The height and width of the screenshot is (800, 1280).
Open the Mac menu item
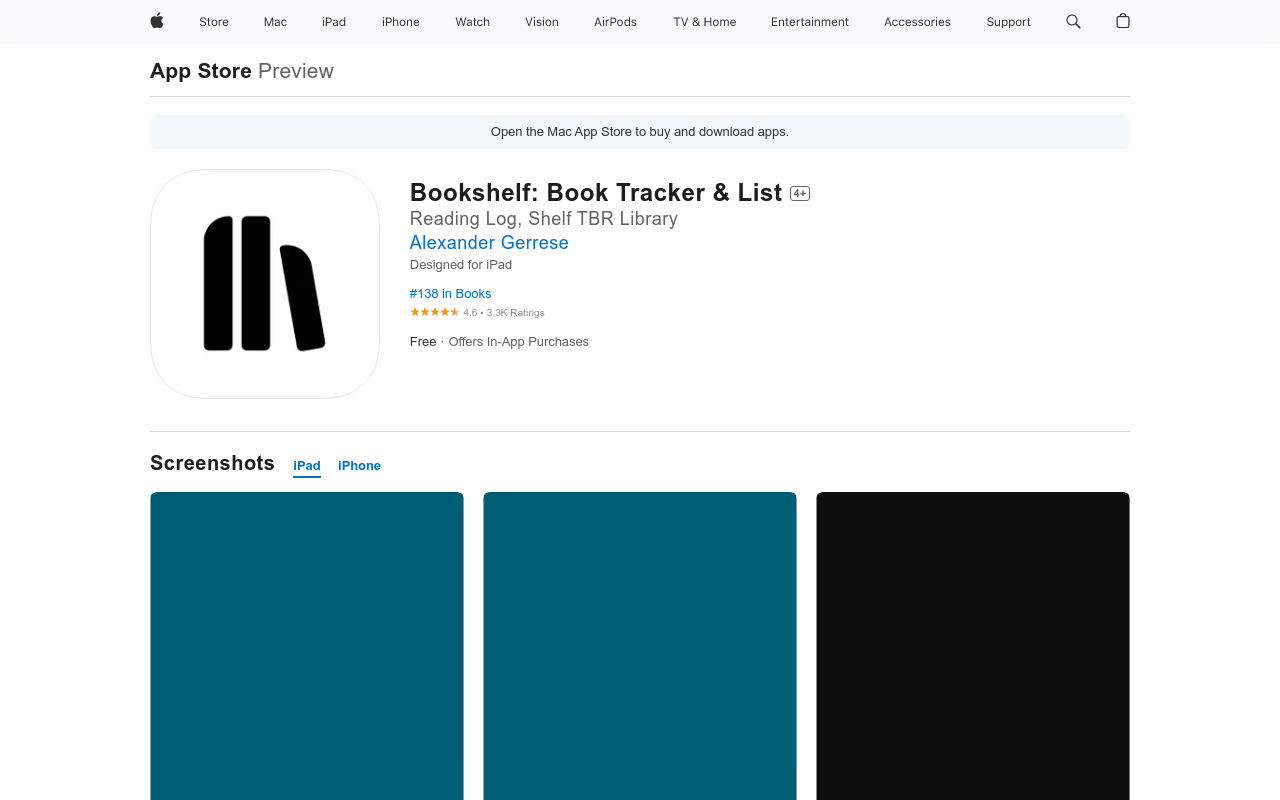[275, 22]
